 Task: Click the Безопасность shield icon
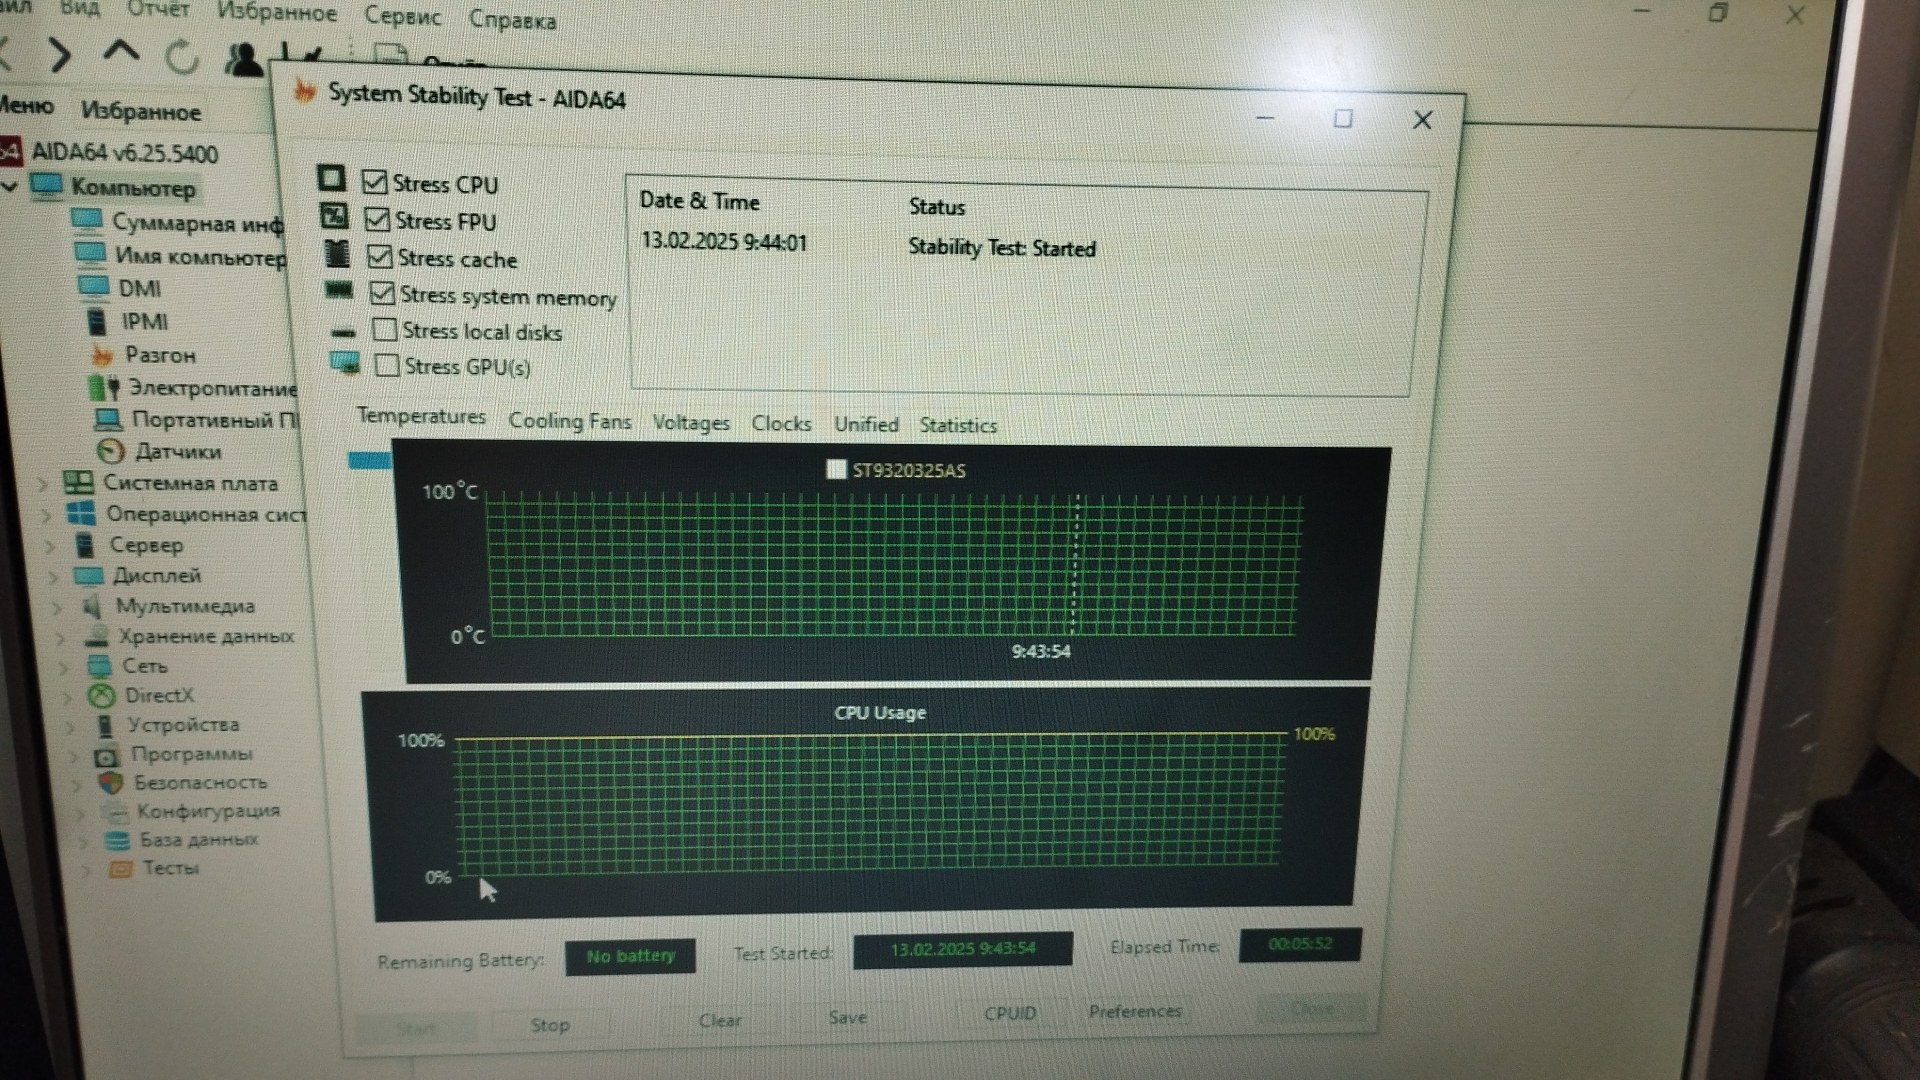click(111, 783)
